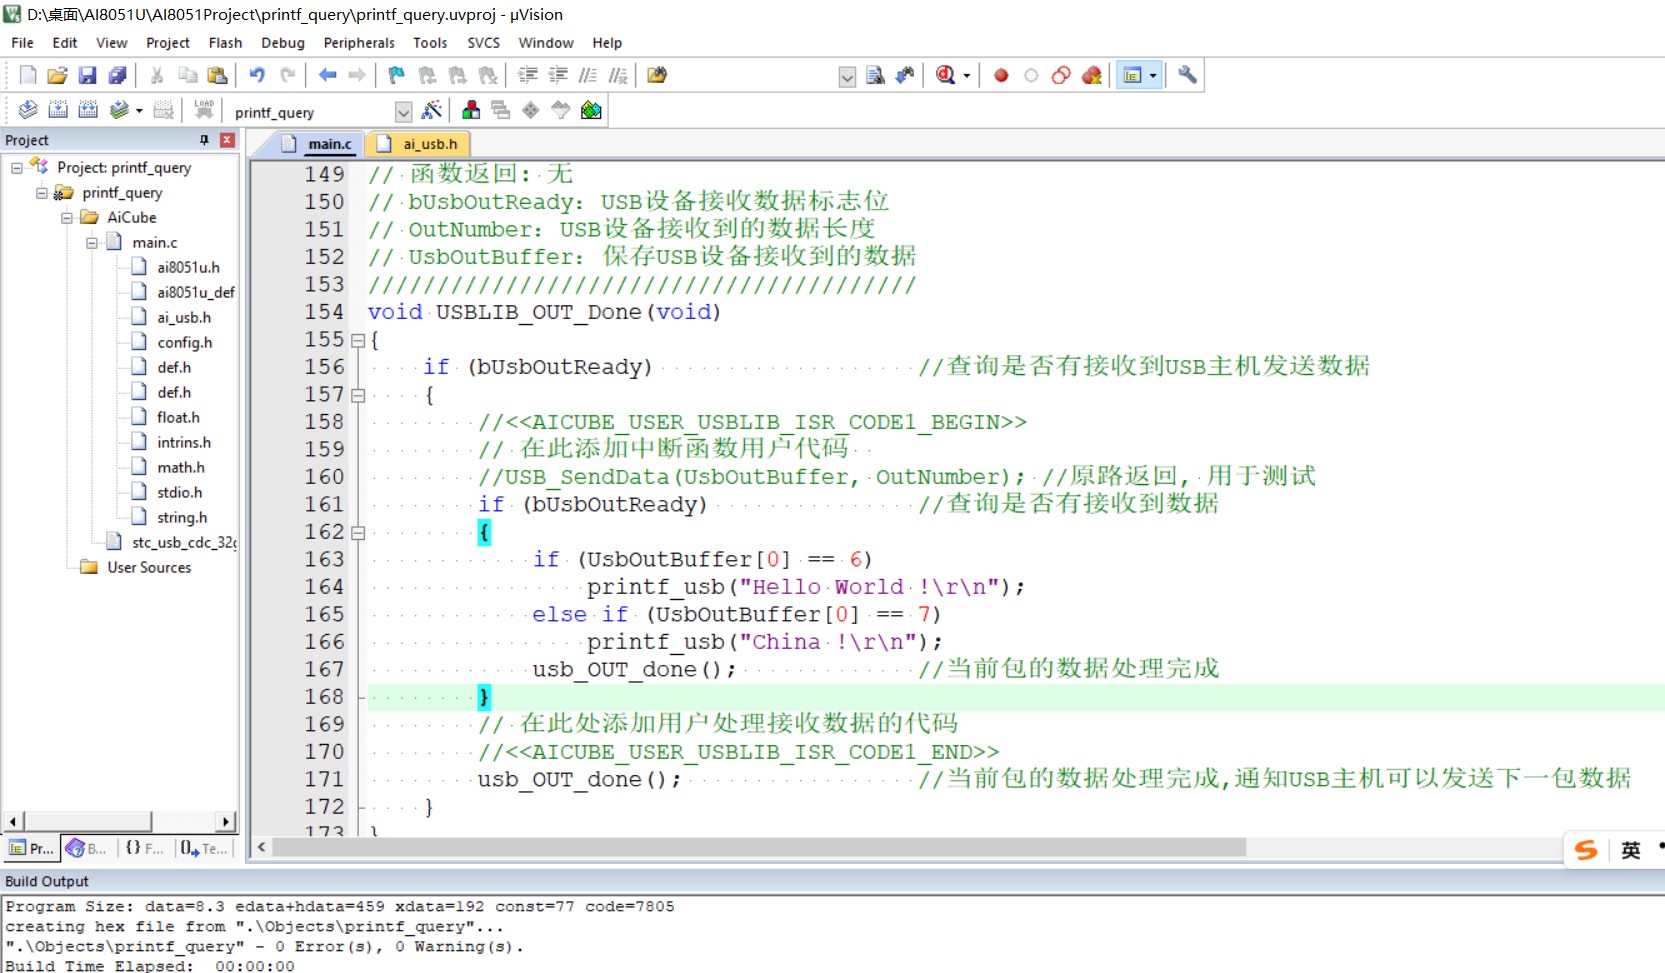Screen dimensions: 1665x973
Task: Click the editor horizontal scrollbar track
Action: tap(1400, 847)
